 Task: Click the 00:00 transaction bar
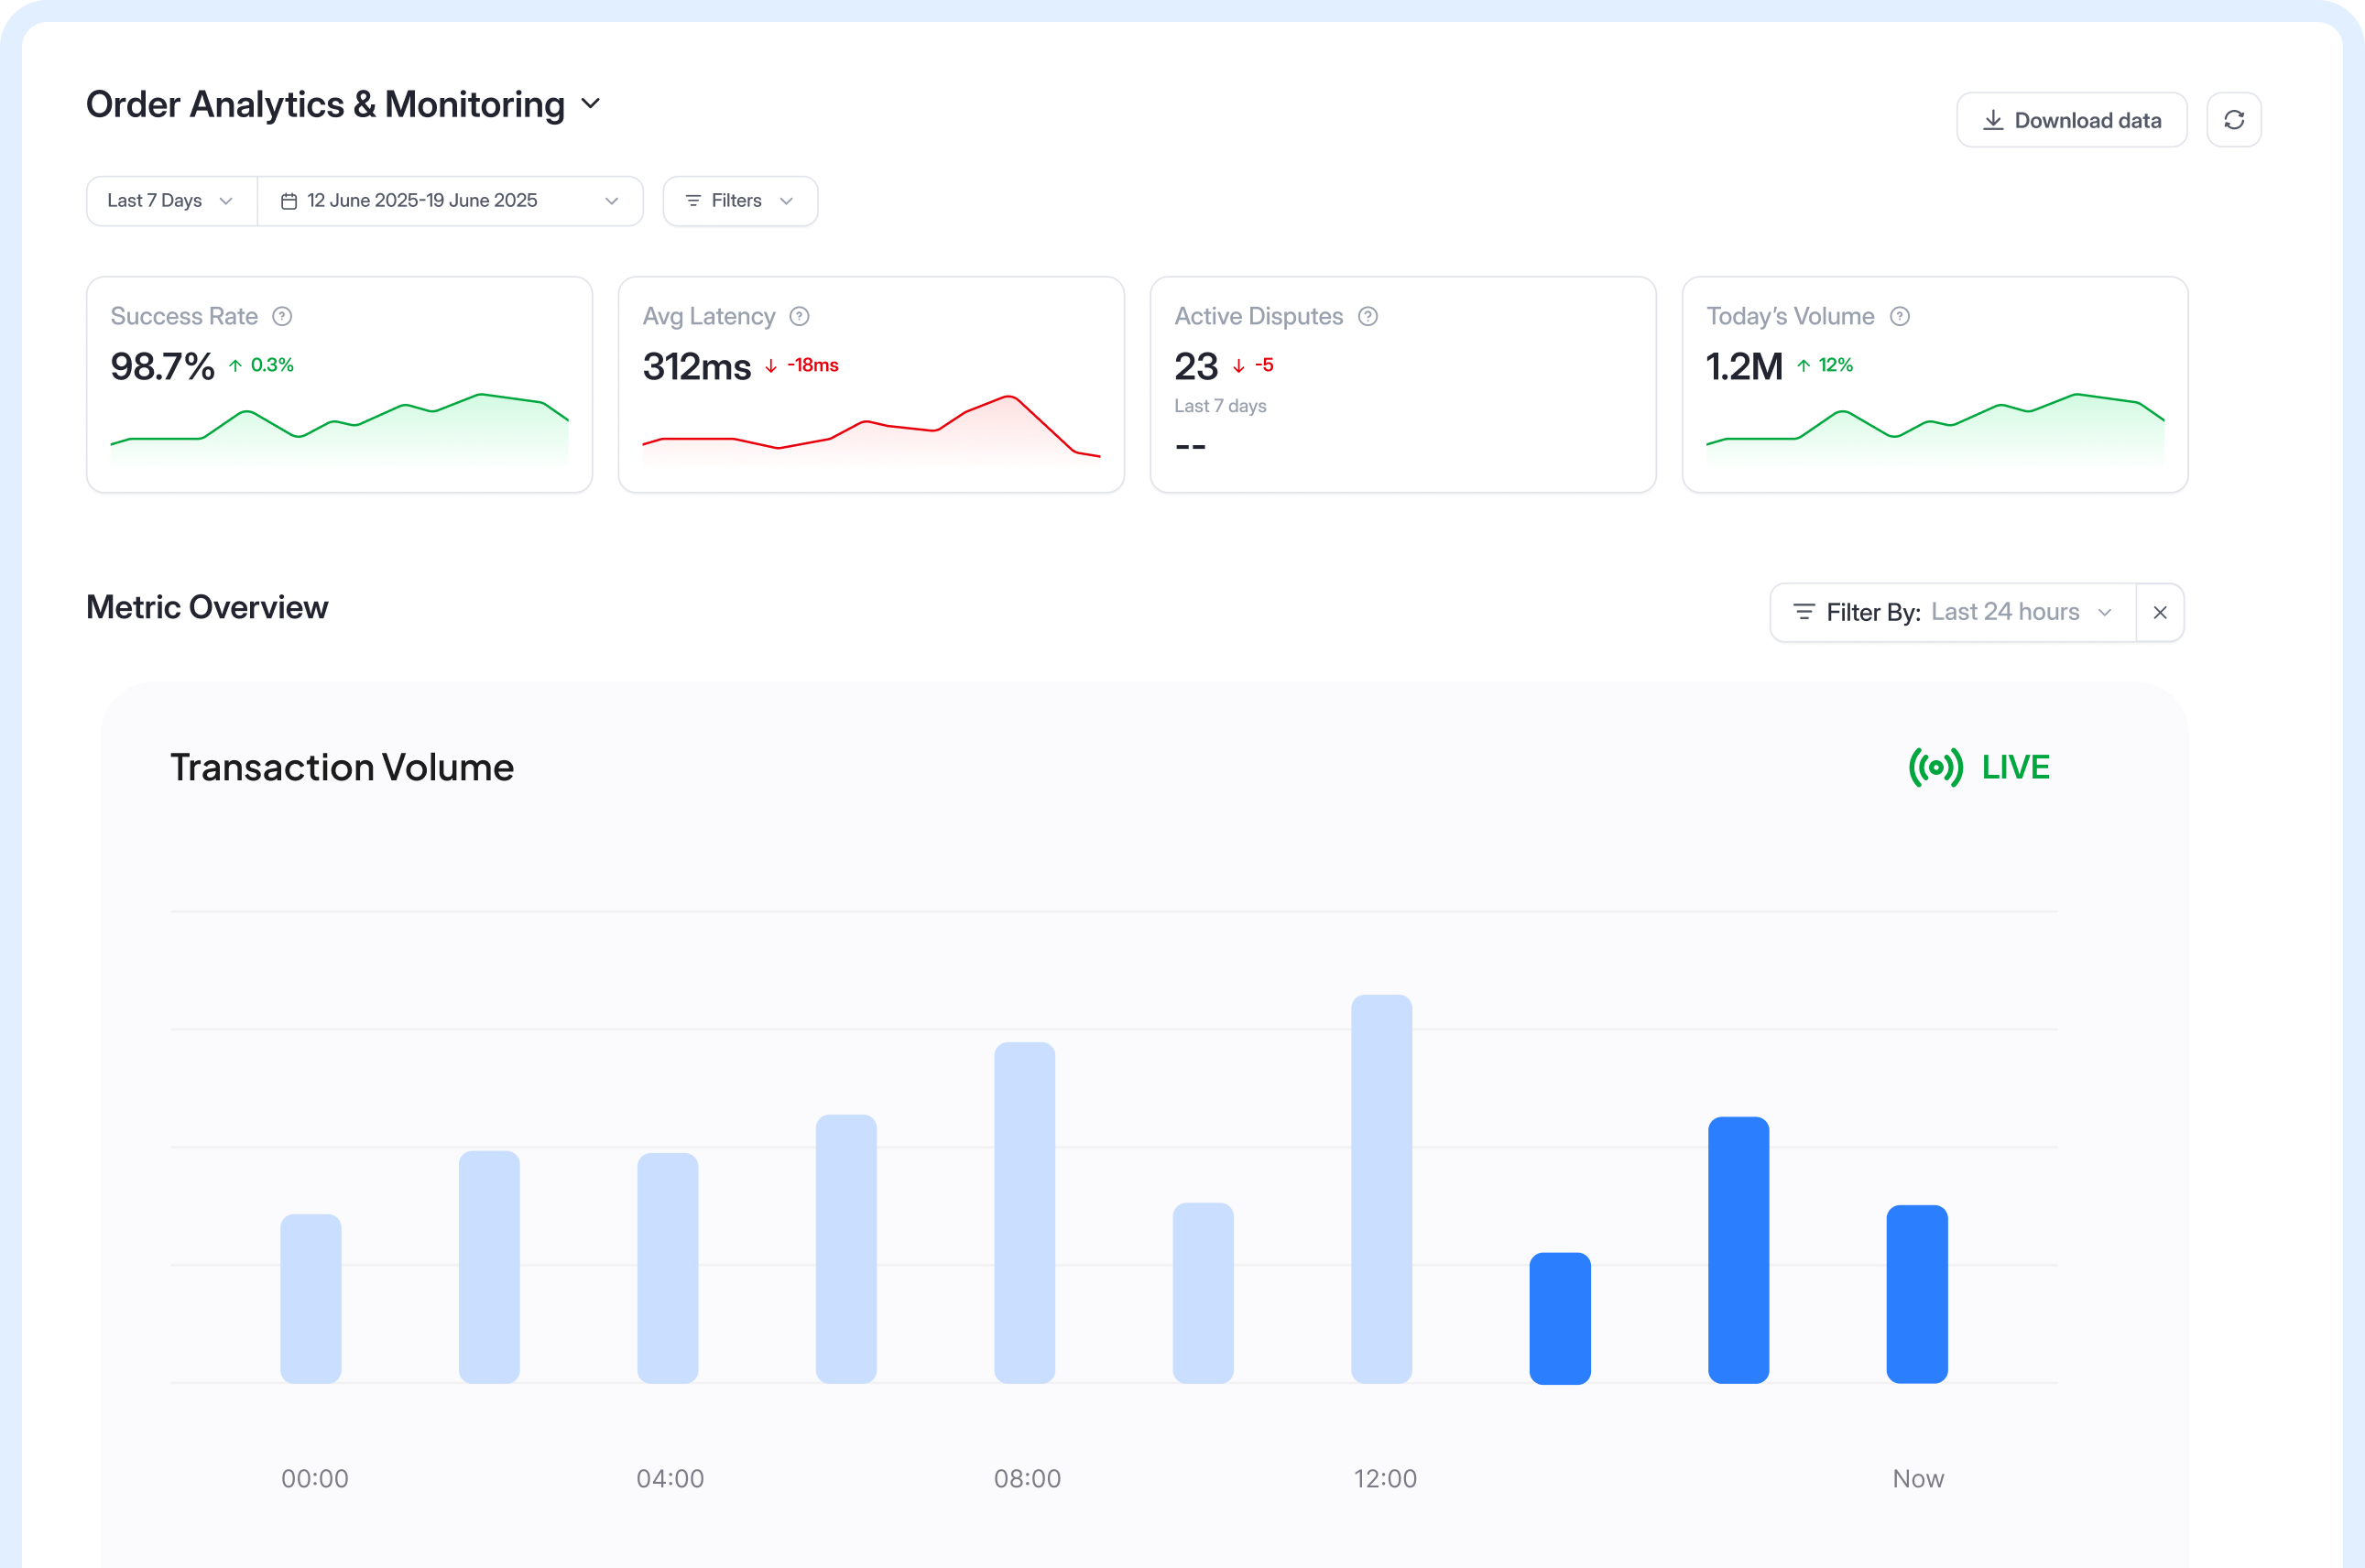pos(311,1298)
